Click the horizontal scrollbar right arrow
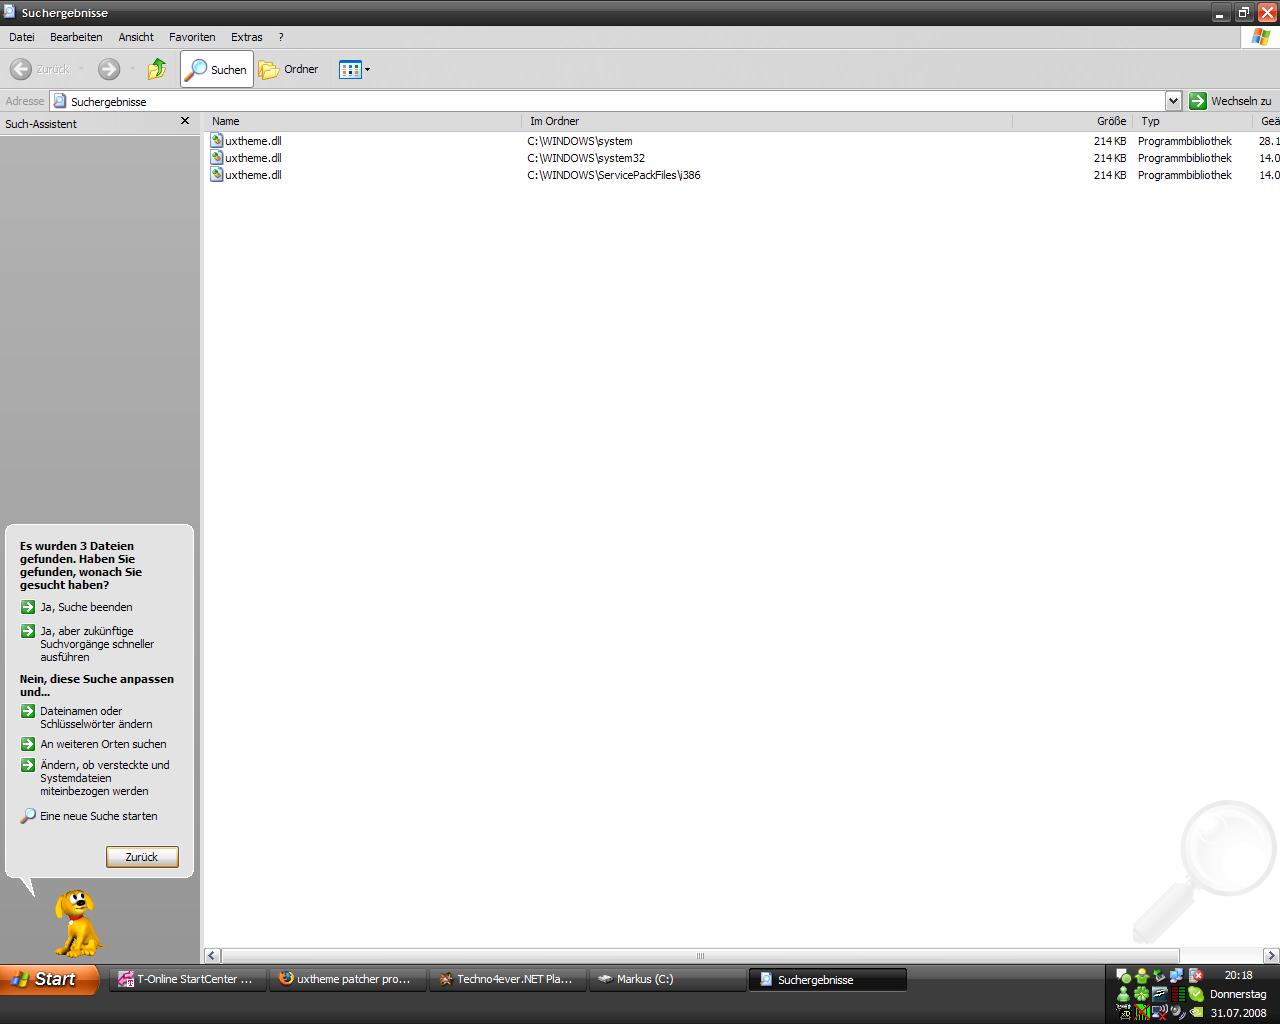The image size is (1280, 1024). pos(1271,956)
